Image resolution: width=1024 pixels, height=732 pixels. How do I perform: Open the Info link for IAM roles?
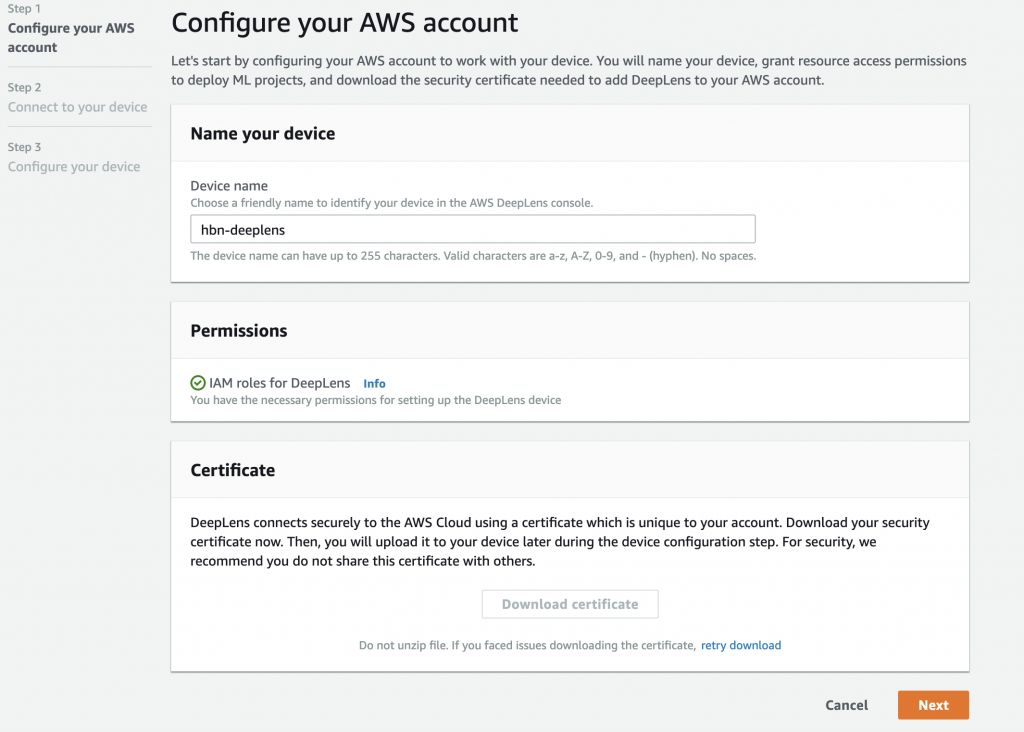point(374,383)
